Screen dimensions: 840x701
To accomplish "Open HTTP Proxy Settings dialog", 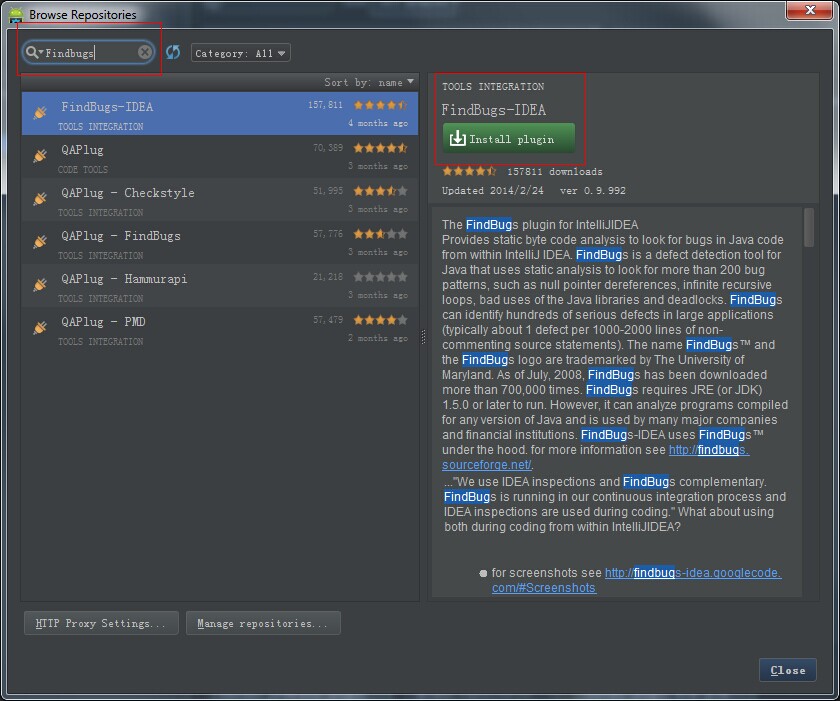I will pyautogui.click(x=101, y=623).
